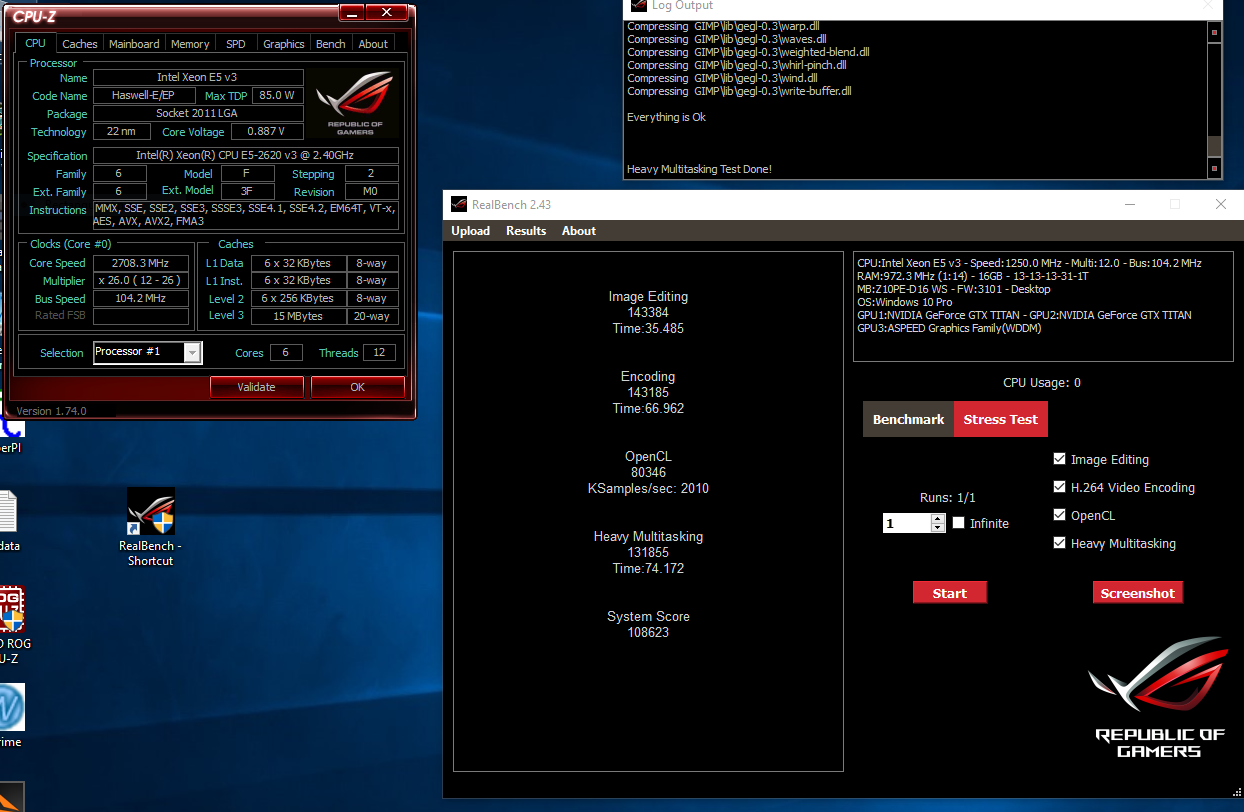Open the RealBench Shortcut desktop icon
The width and height of the screenshot is (1244, 812).
[150, 525]
